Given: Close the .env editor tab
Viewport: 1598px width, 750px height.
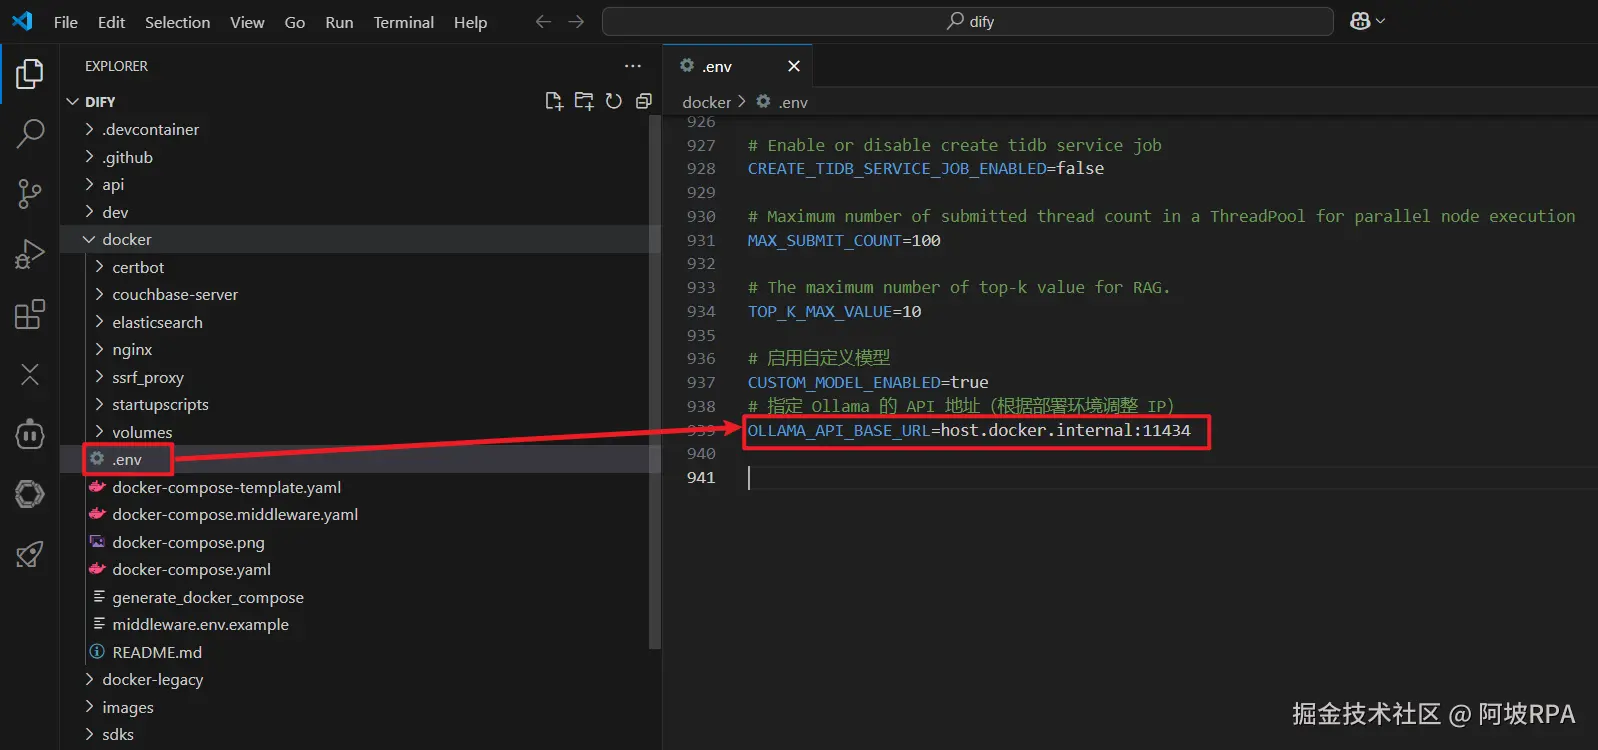Looking at the screenshot, I should tap(794, 66).
